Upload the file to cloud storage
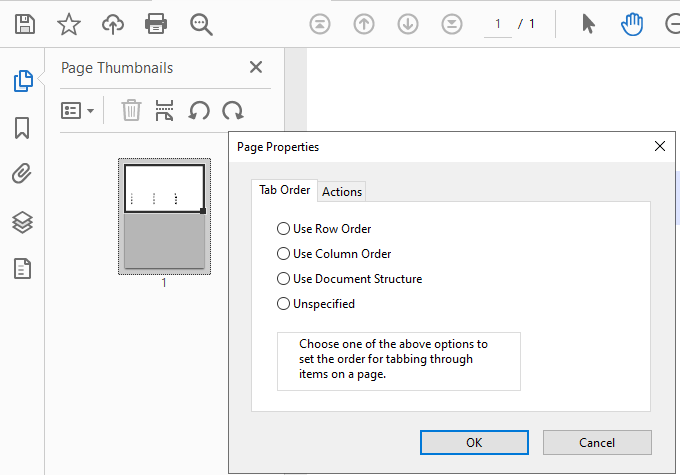 pos(113,24)
